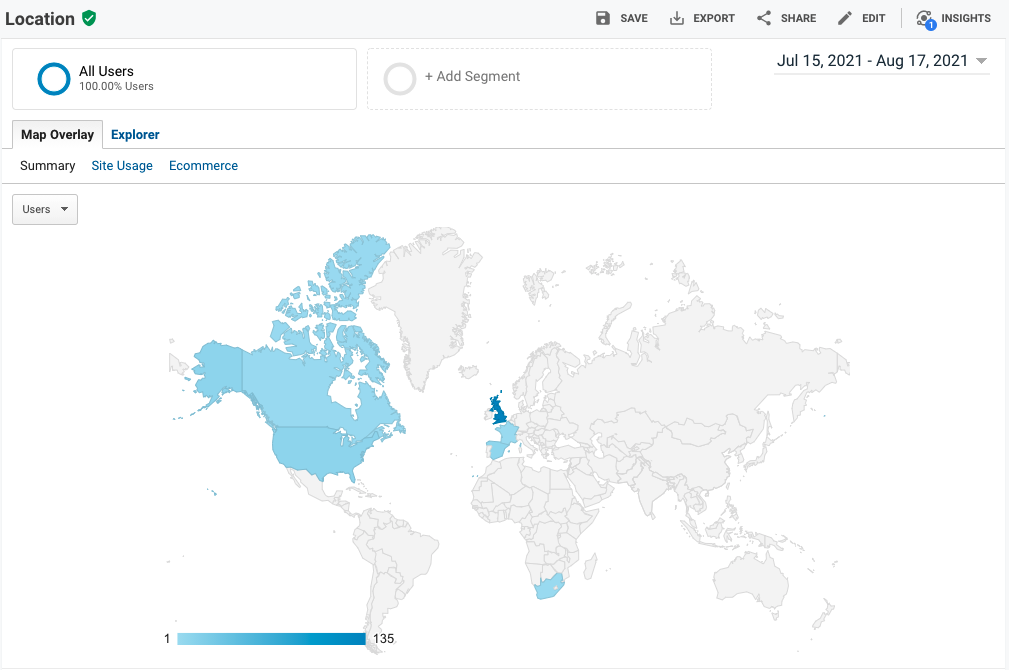The image size is (1009, 670).
Task: Click the Share report icon
Action: 761,18
